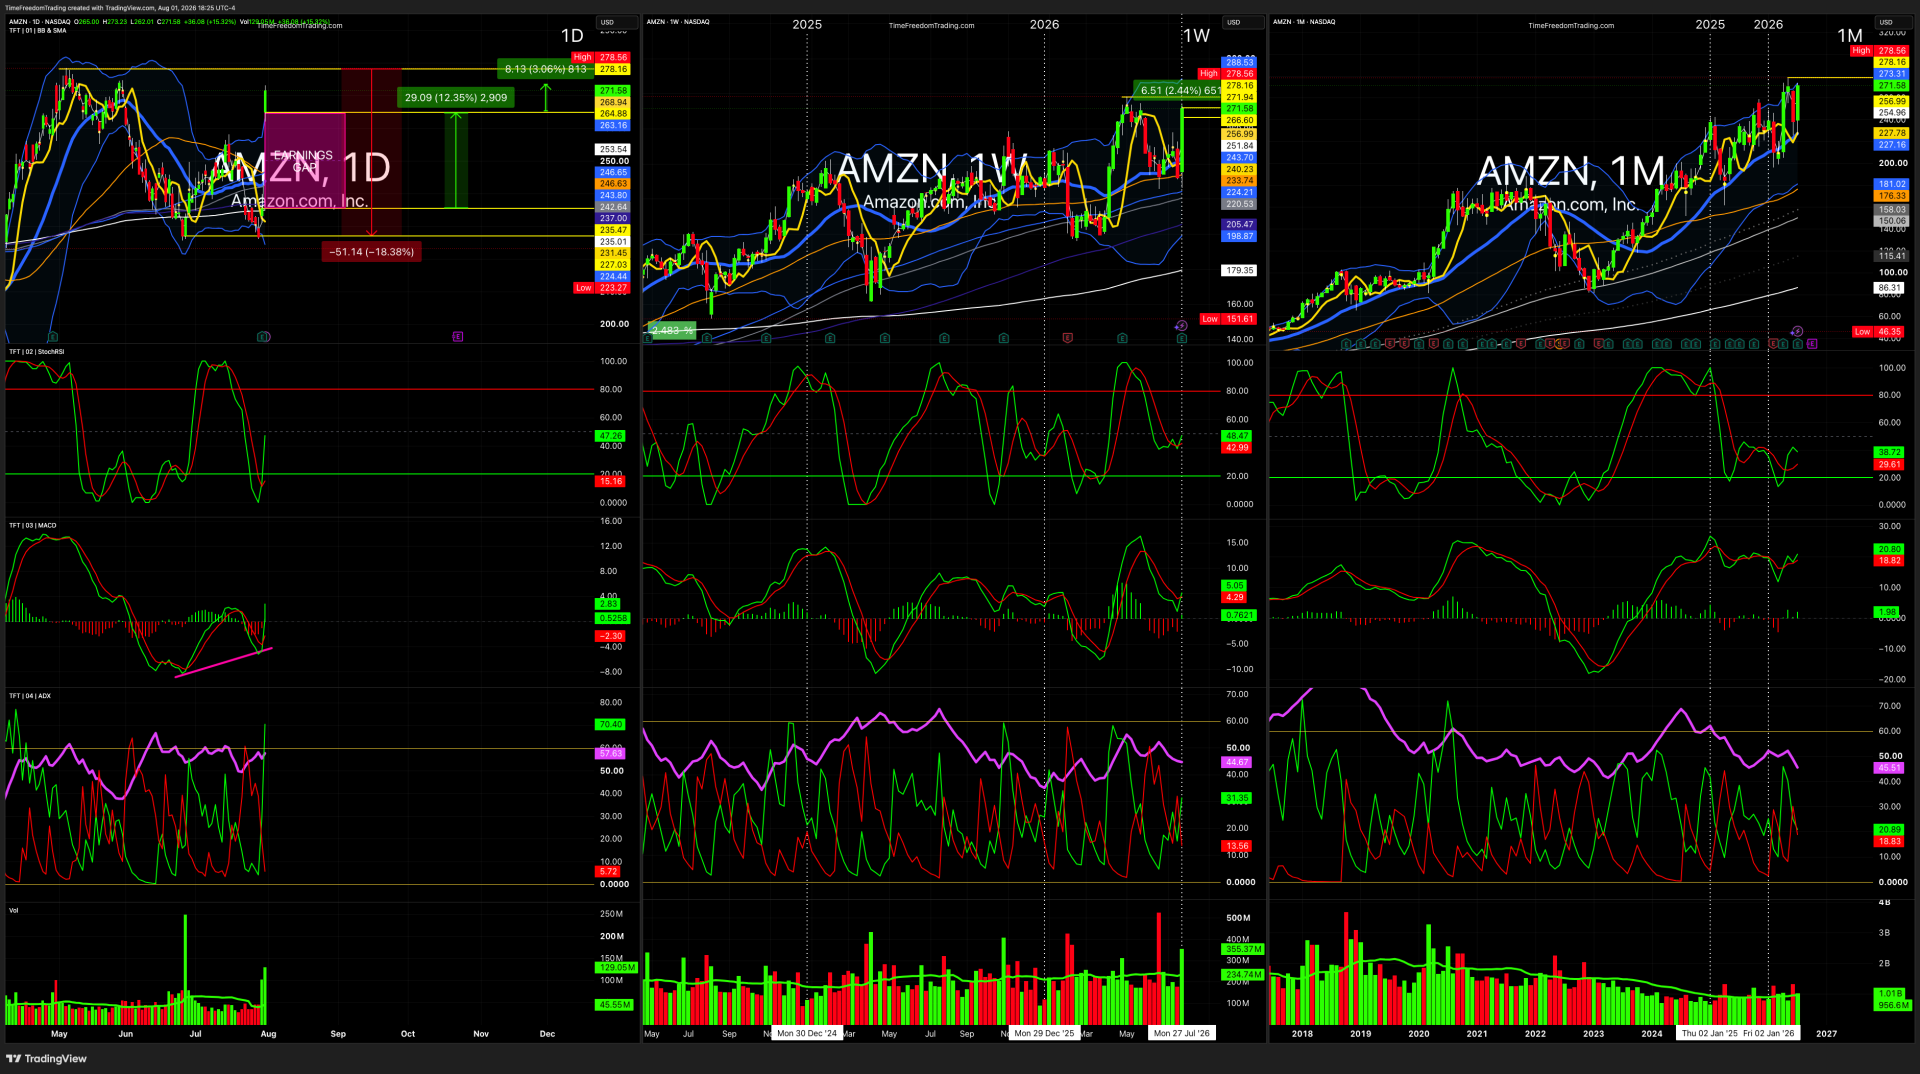The image size is (1920, 1074).
Task: Click the AMZN · 1M · NASDAQ symbol legend
Action: [1304, 22]
